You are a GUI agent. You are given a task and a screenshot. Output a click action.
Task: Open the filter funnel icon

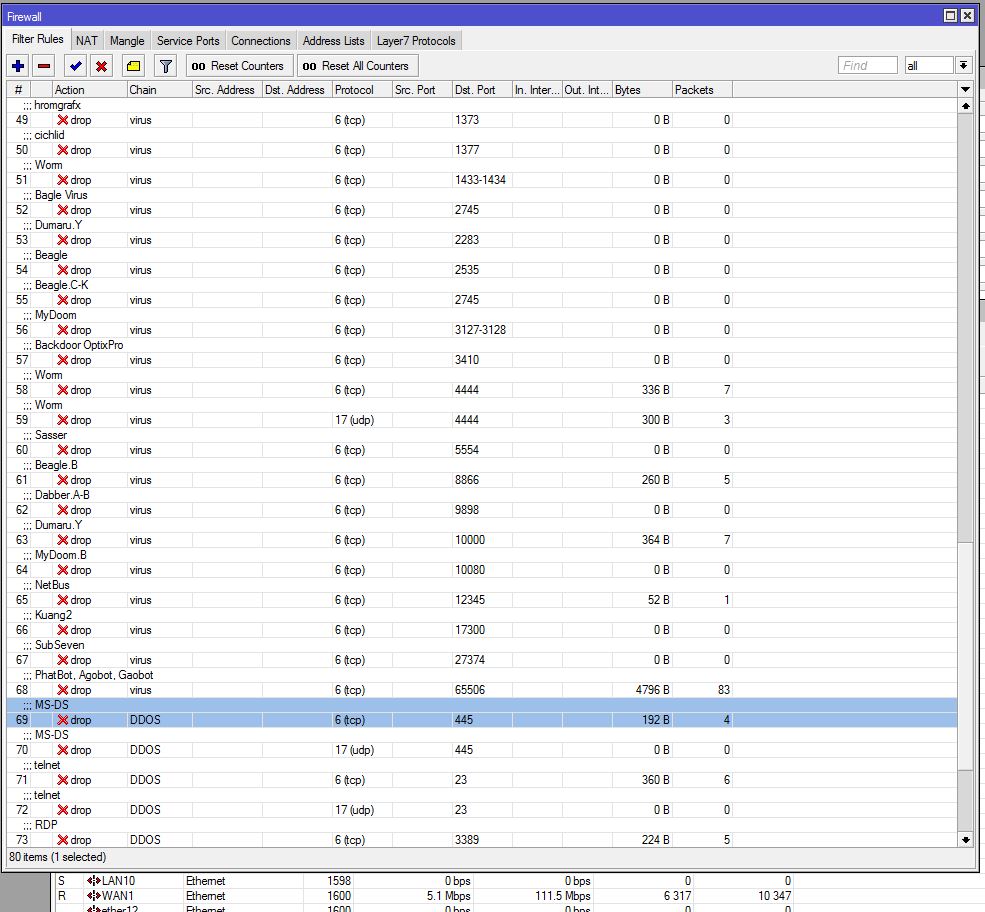click(x=165, y=65)
